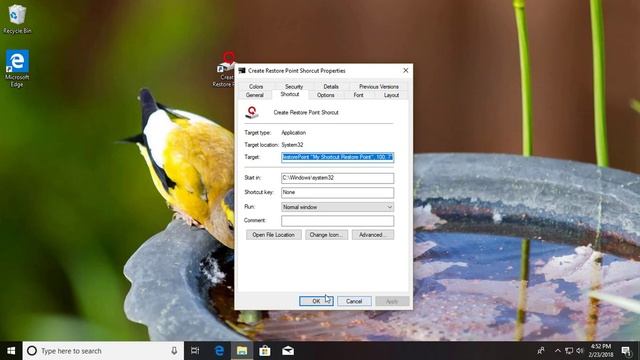The image size is (640, 360).
Task: Switch to the Details tab
Action: (x=331, y=87)
